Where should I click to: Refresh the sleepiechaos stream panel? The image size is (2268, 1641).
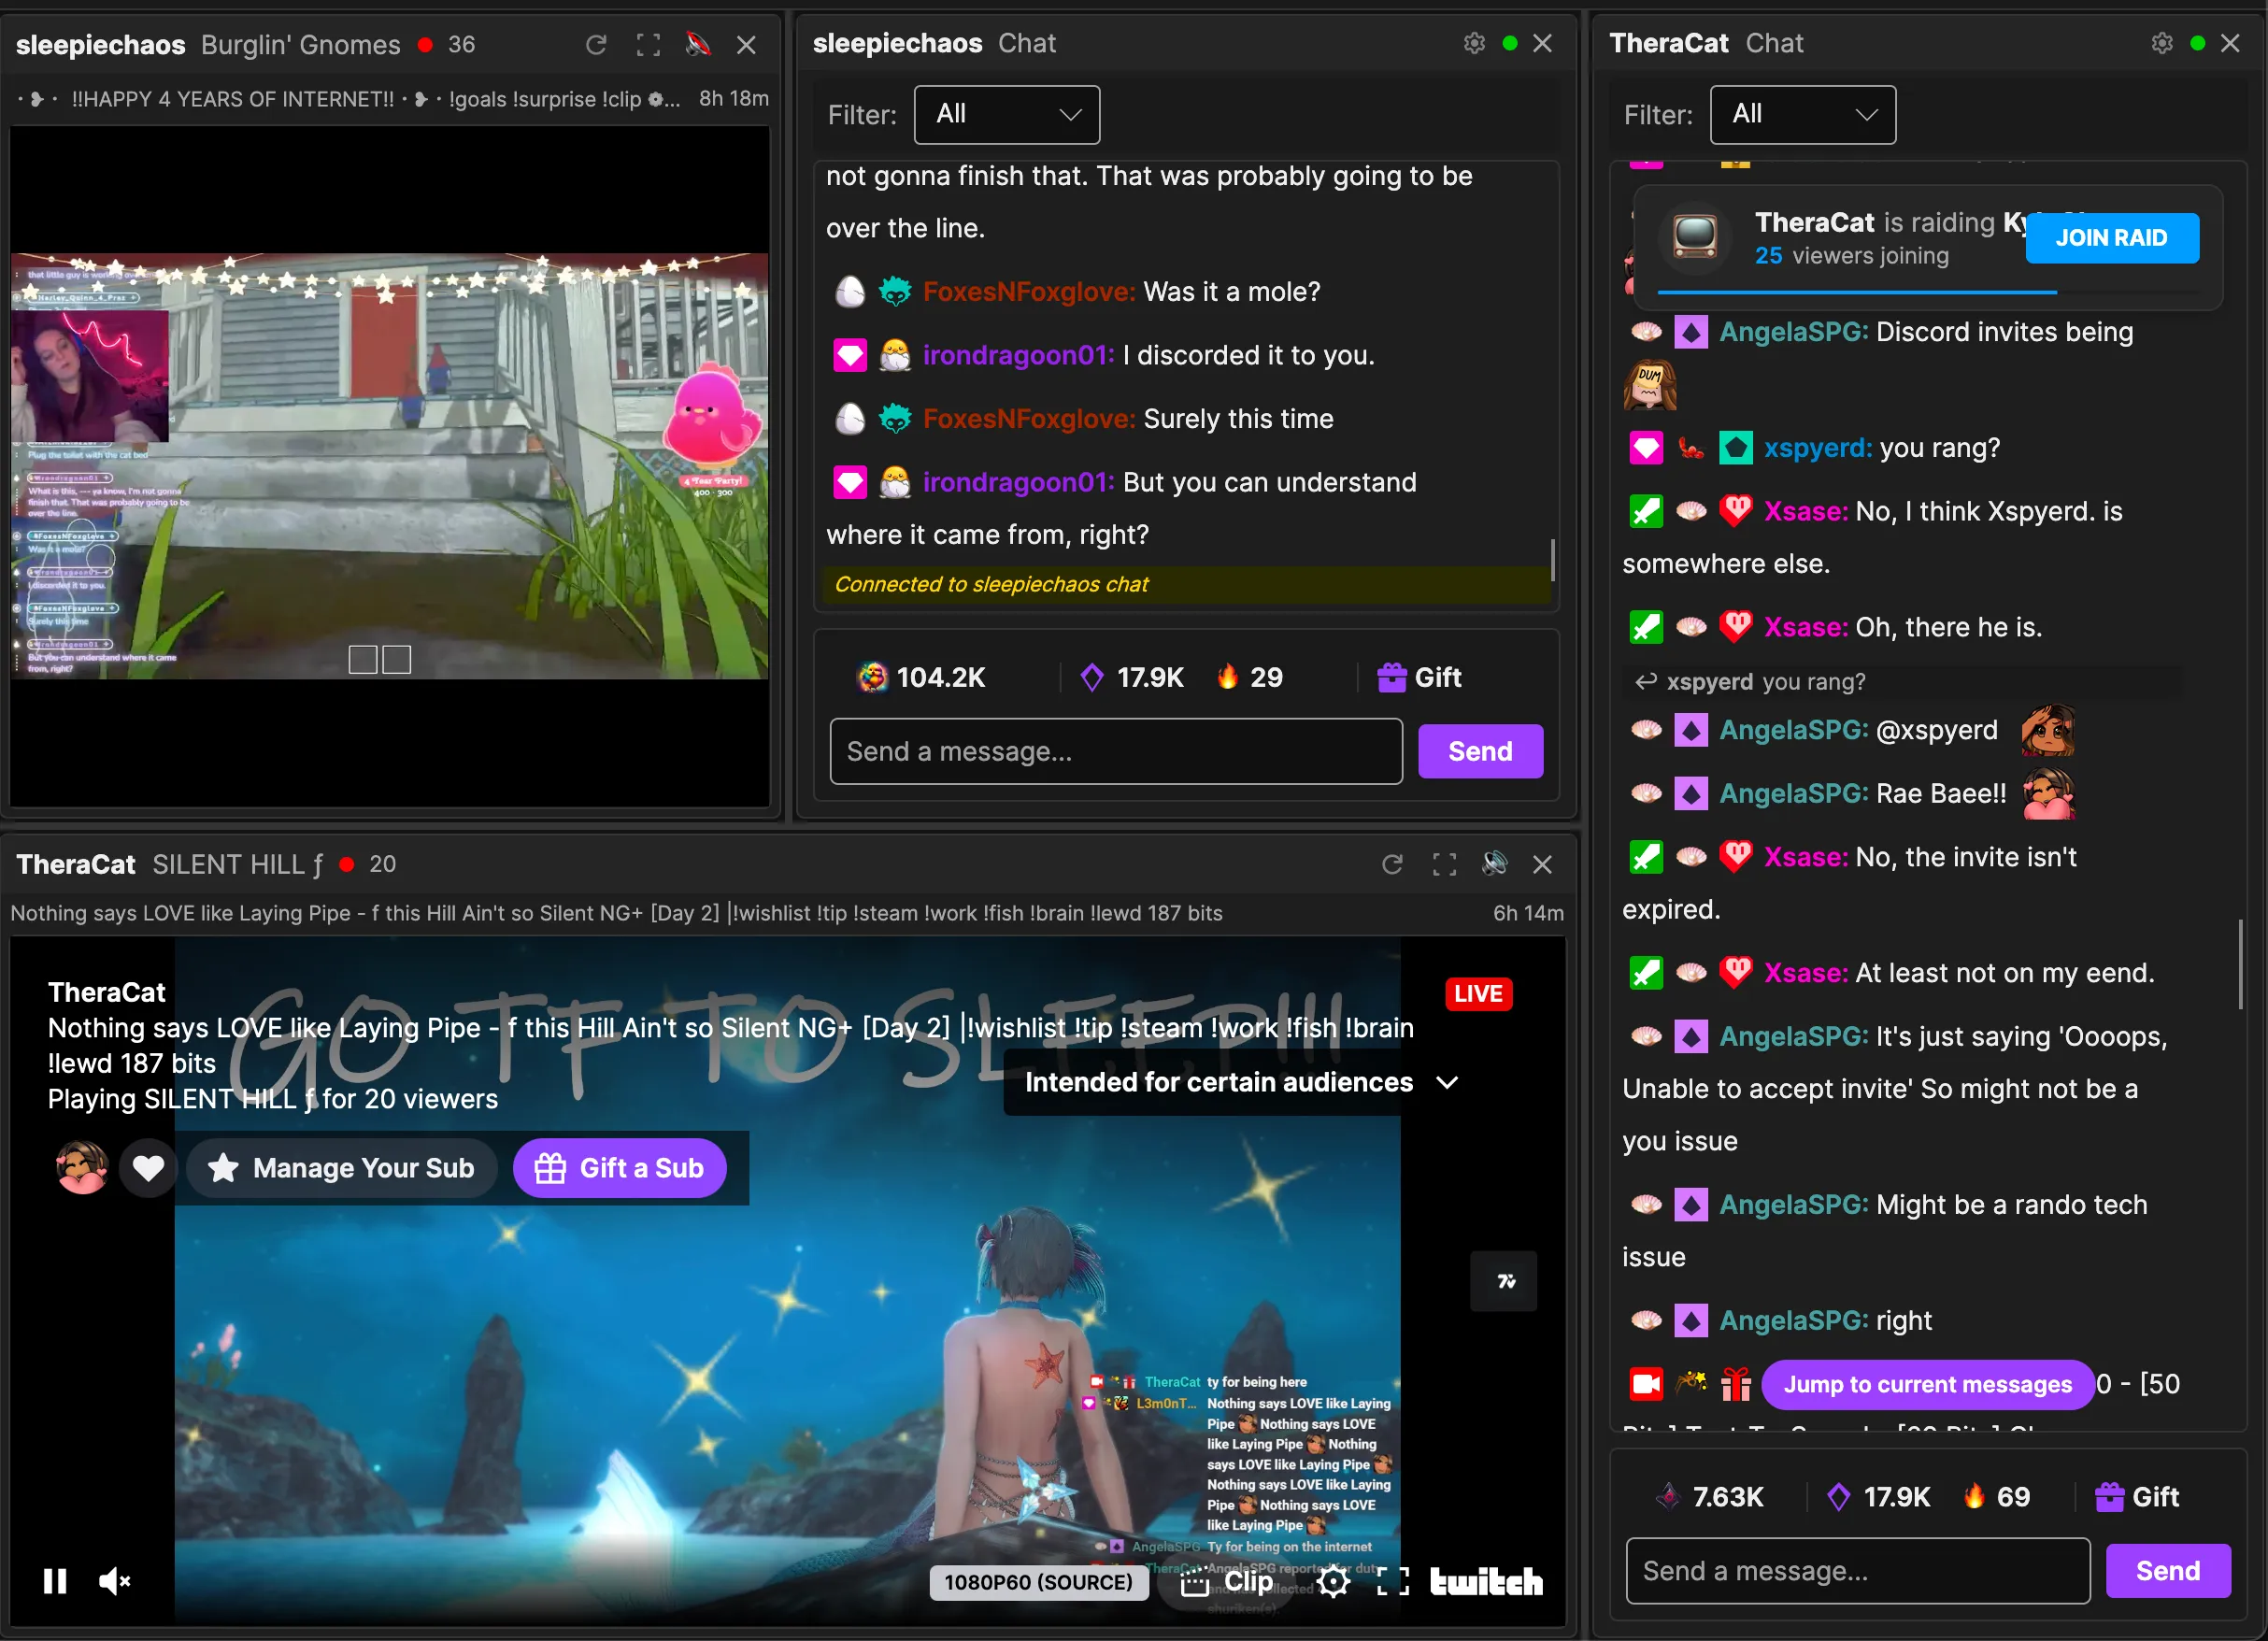596,45
